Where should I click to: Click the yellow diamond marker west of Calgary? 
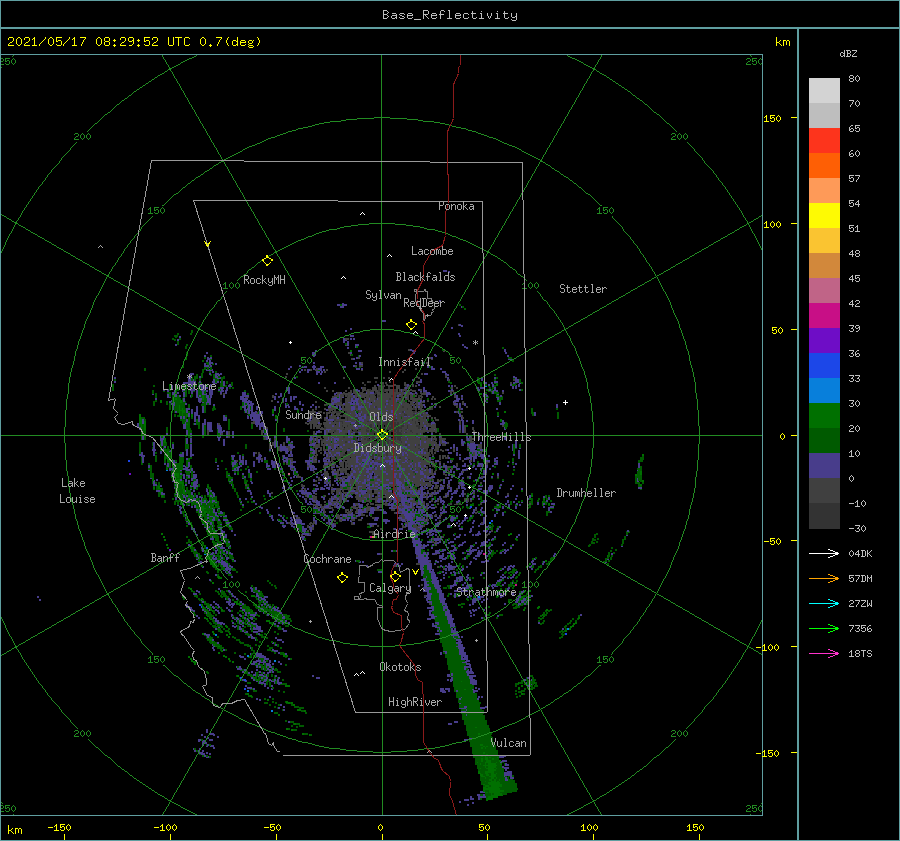pos(342,578)
